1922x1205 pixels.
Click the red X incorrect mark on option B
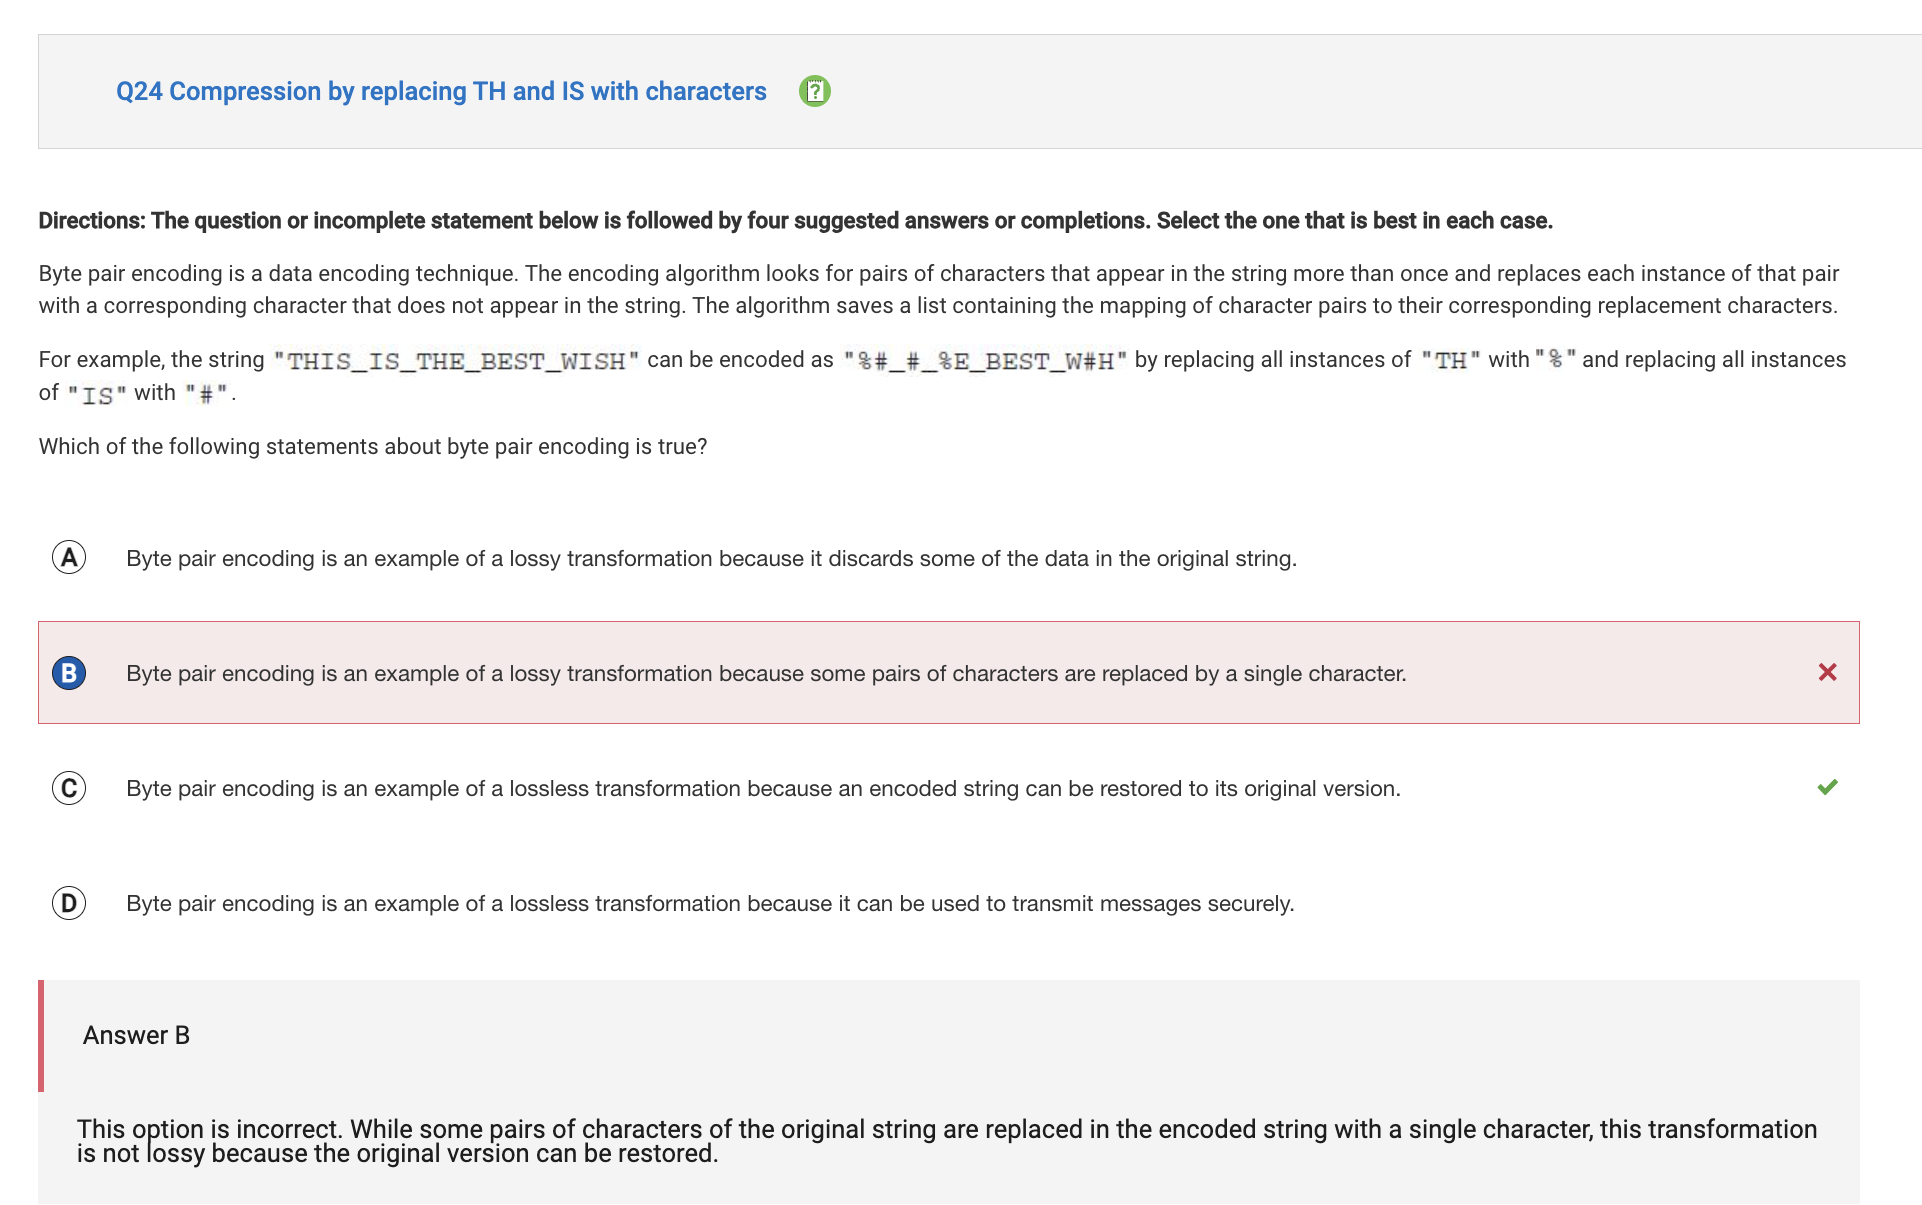[1827, 673]
